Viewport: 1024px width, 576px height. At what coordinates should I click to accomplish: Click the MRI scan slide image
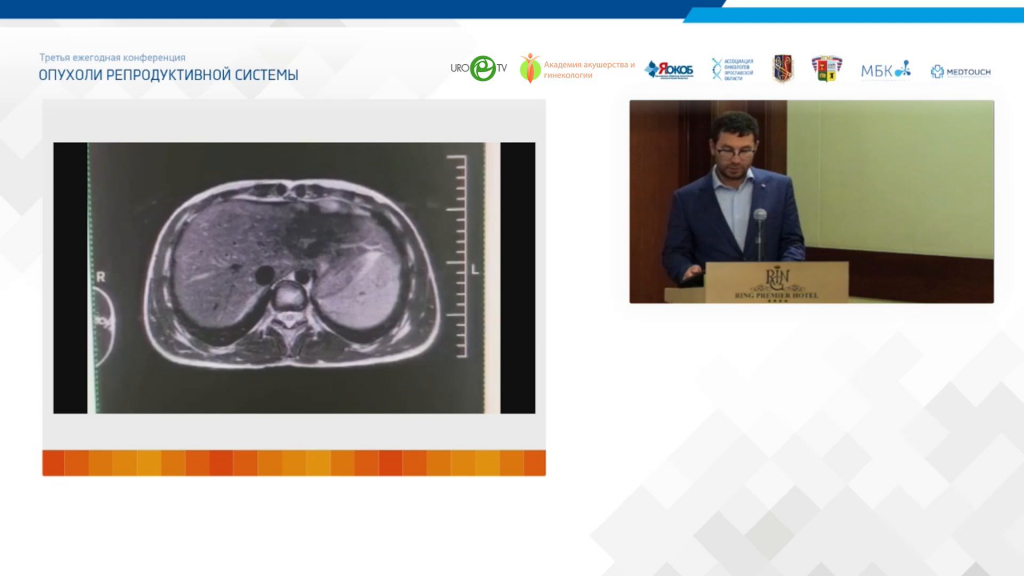[294, 277]
